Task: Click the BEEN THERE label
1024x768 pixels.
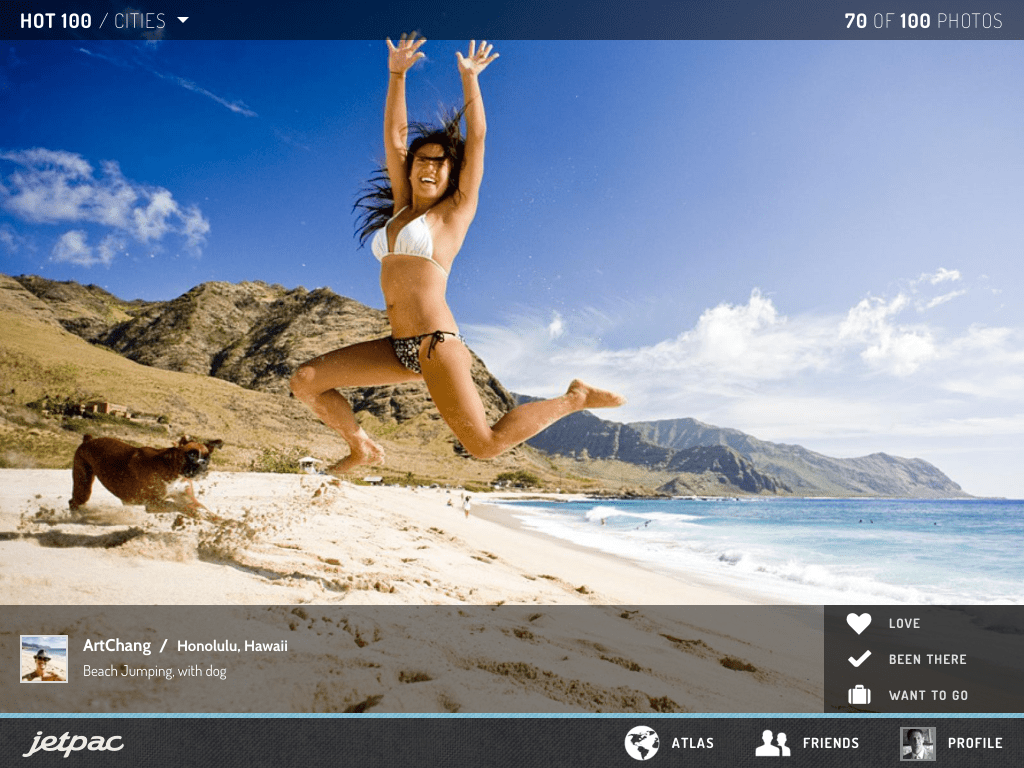Action: pos(927,659)
